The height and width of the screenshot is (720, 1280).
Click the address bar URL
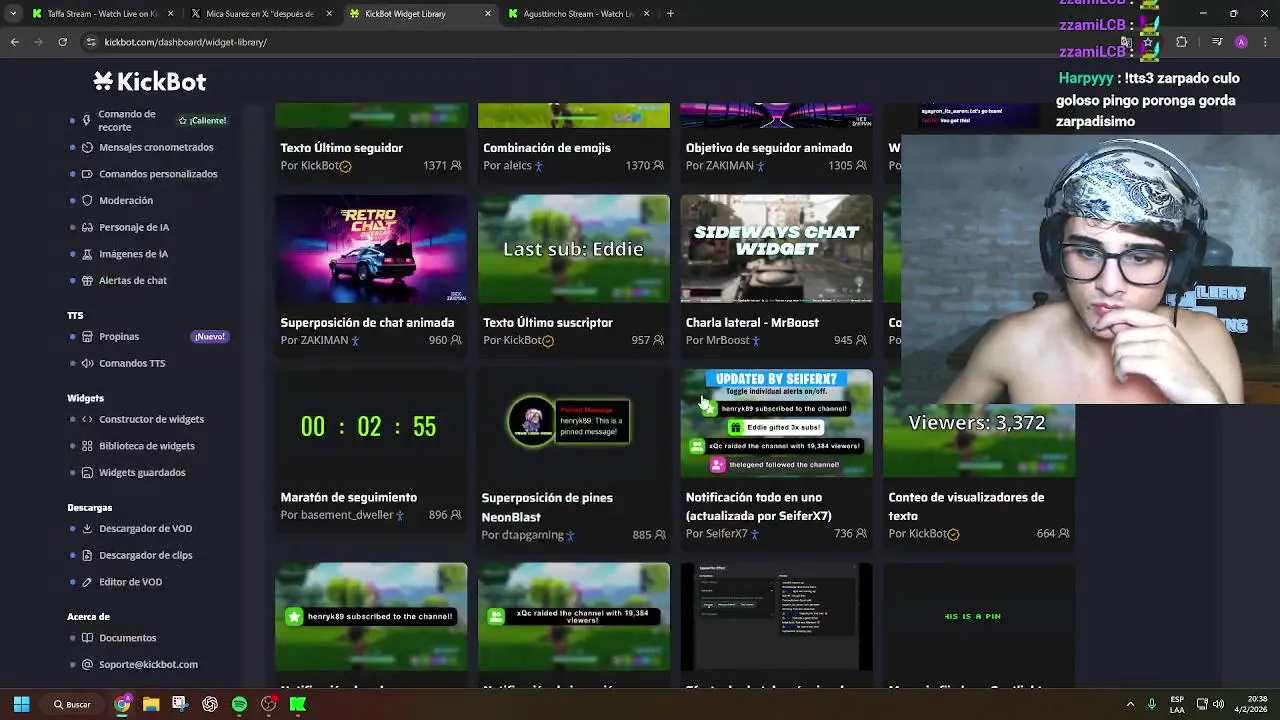[x=186, y=42]
